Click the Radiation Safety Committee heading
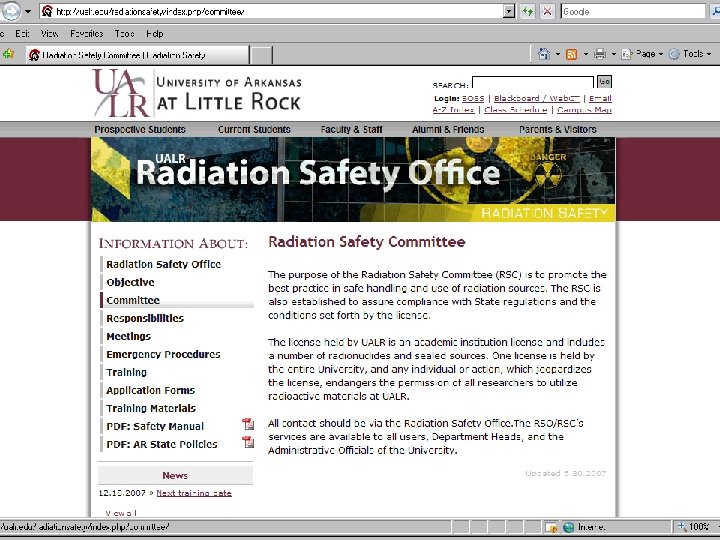This screenshot has width=720, height=540. (366, 242)
